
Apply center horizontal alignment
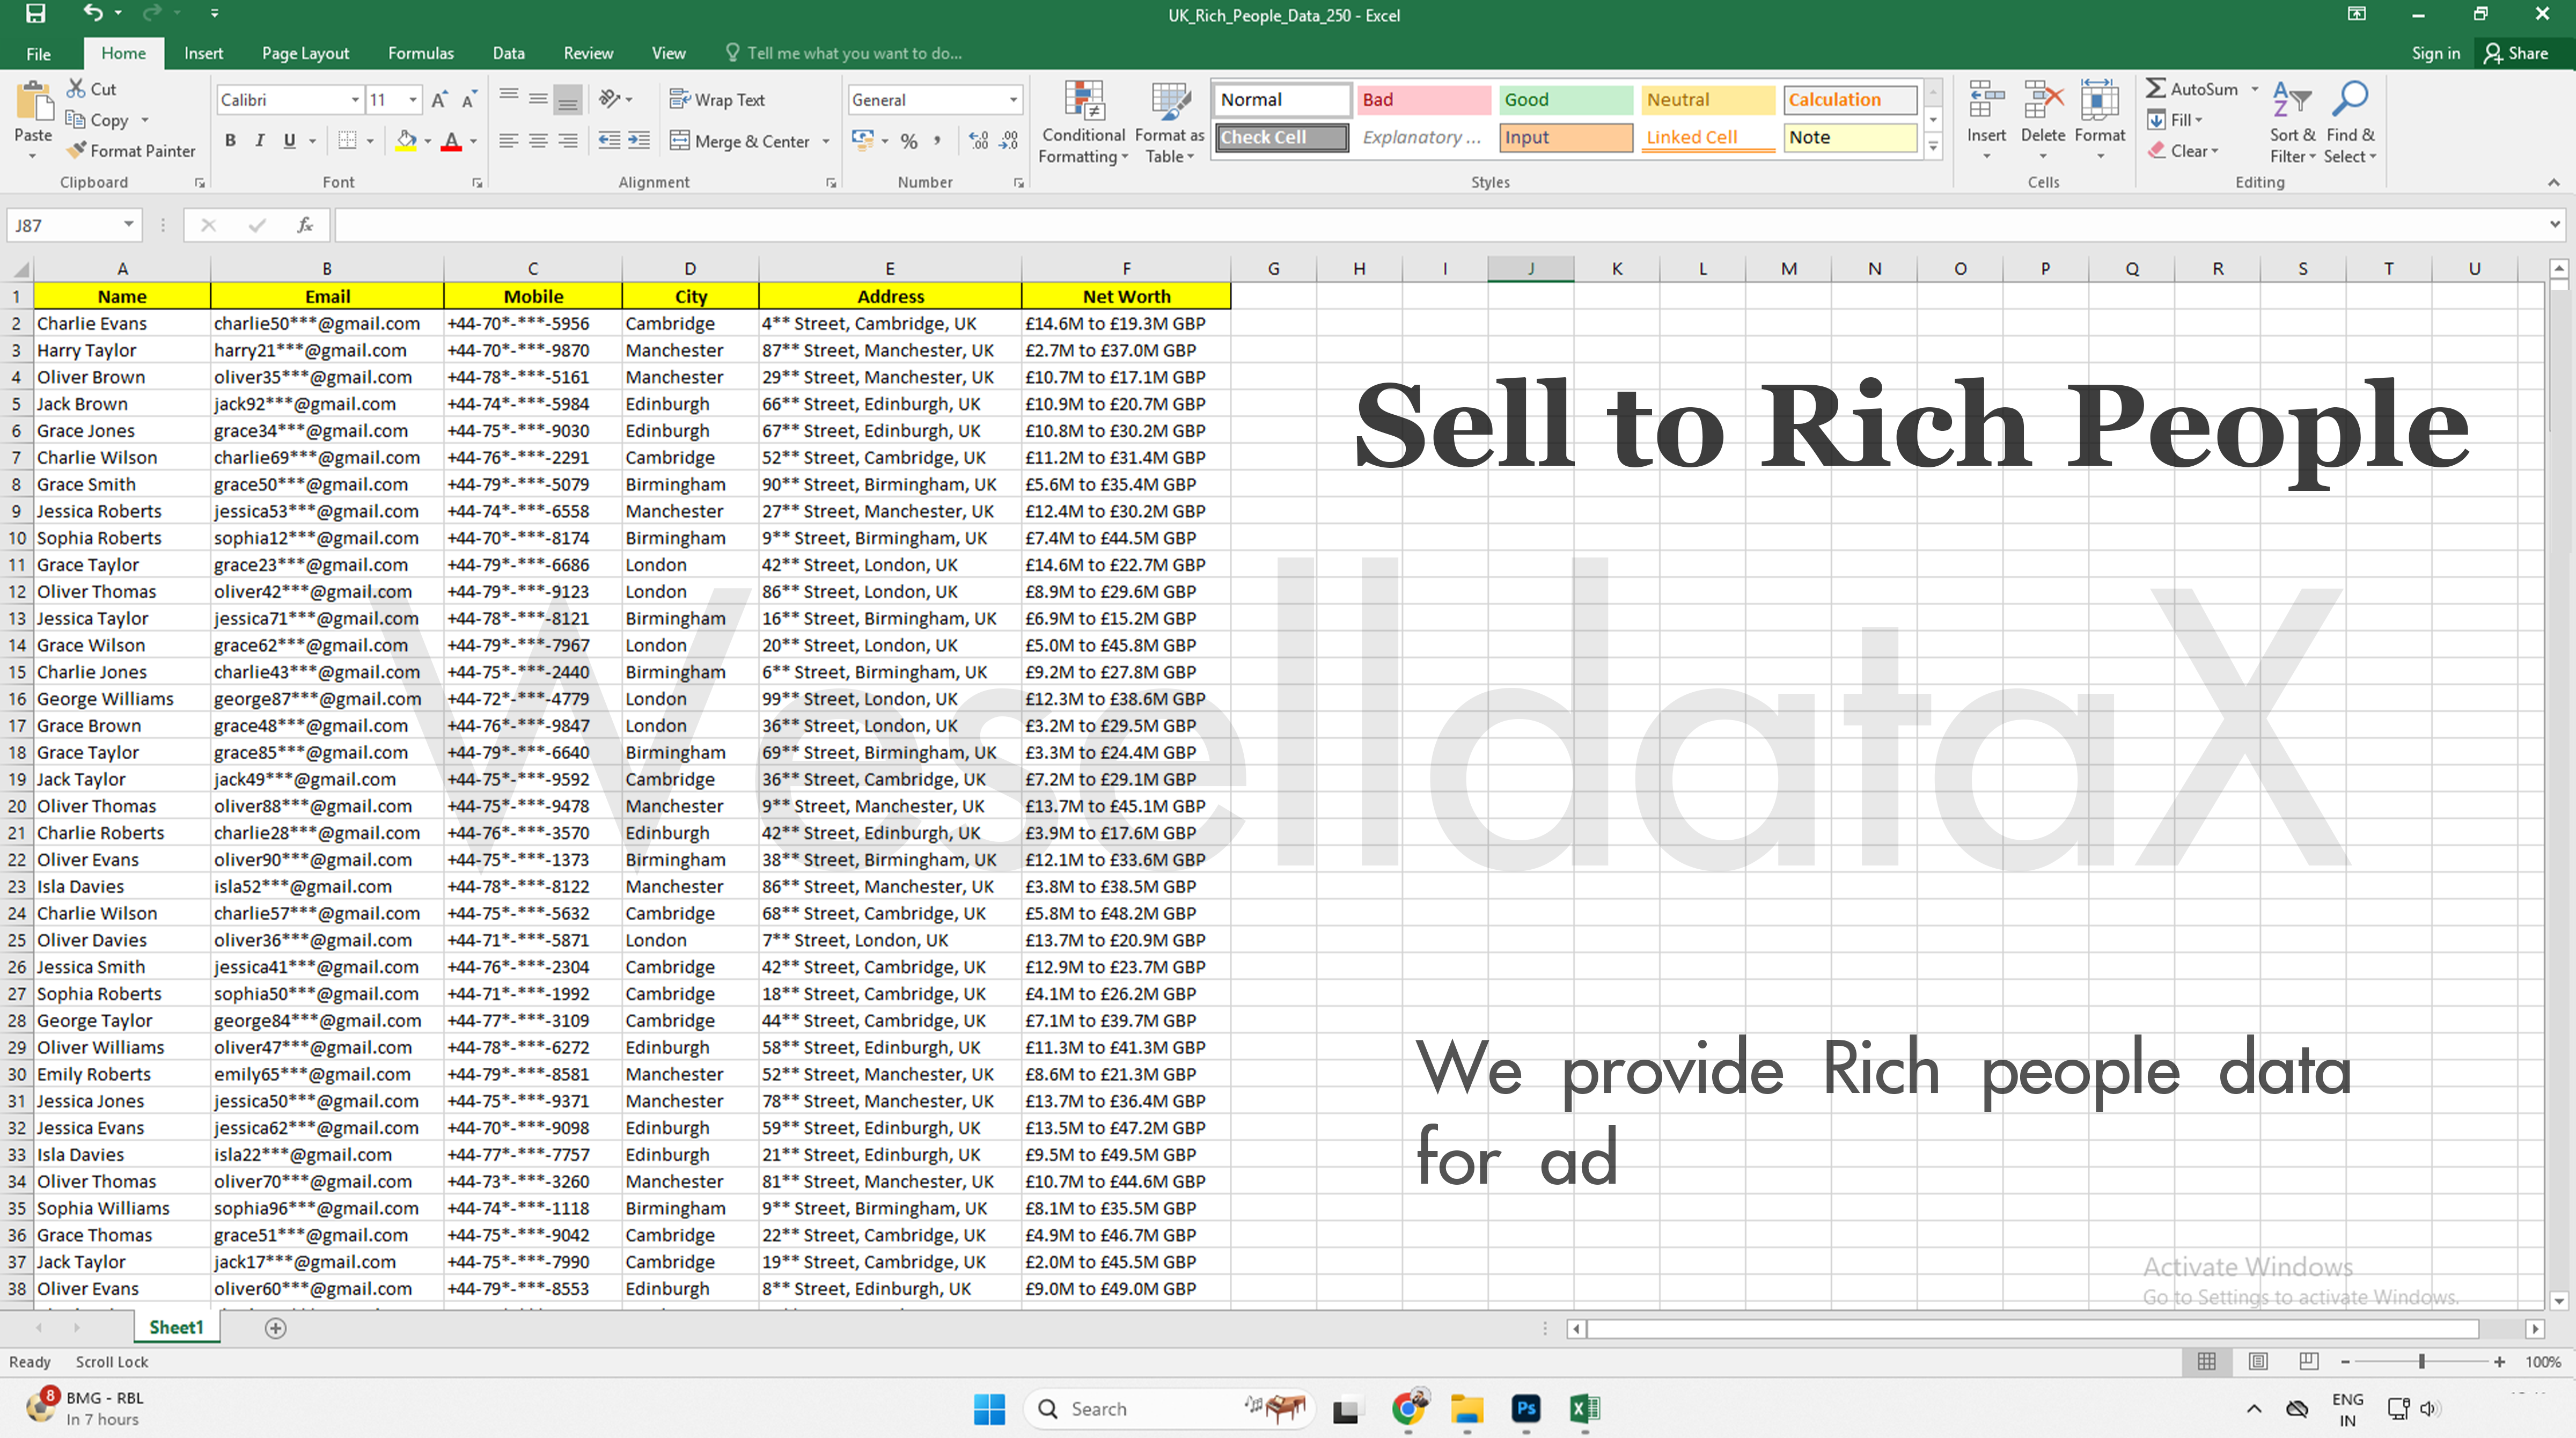tap(538, 141)
